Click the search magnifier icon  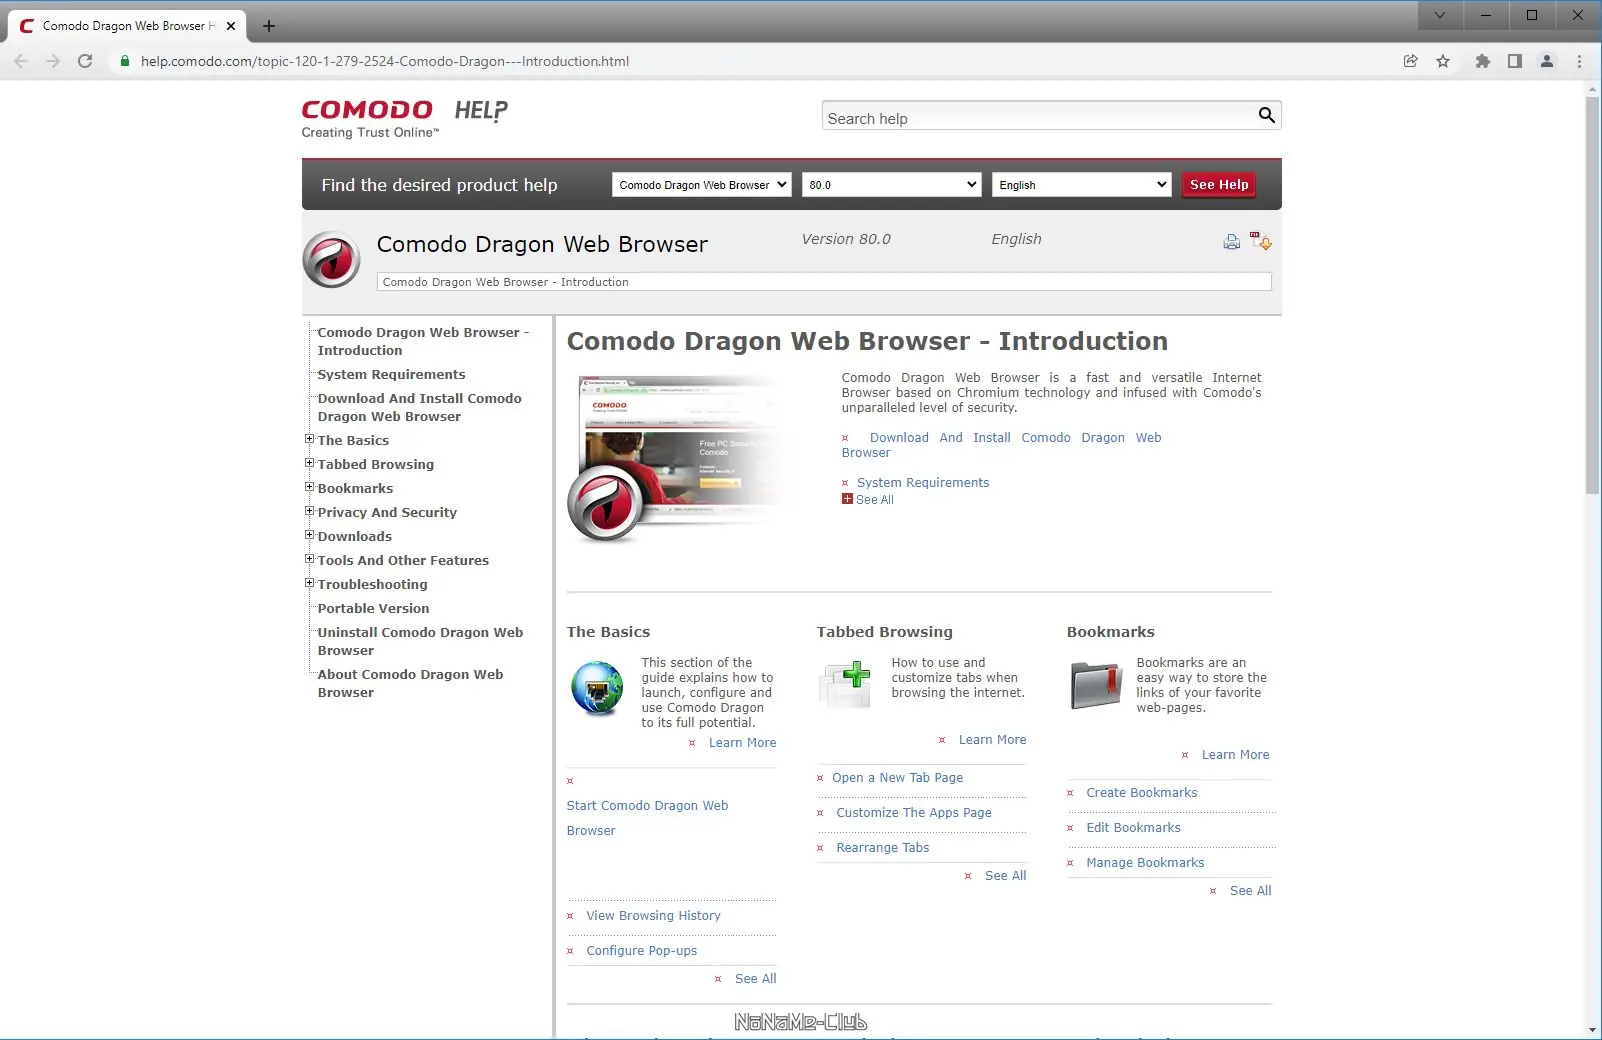point(1266,115)
